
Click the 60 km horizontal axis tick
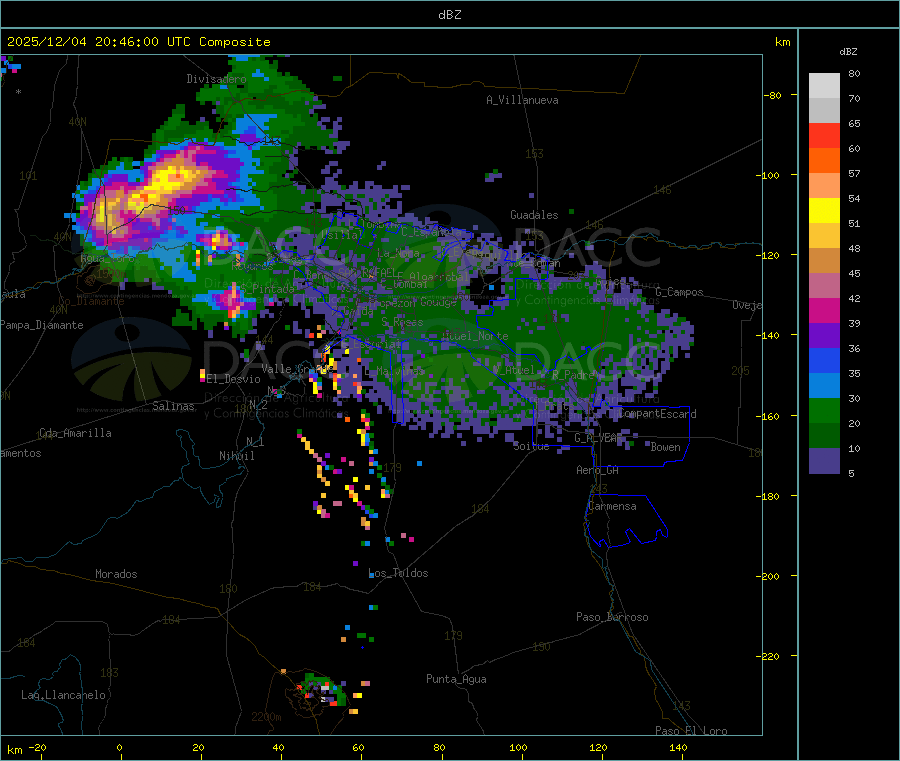click(358, 747)
